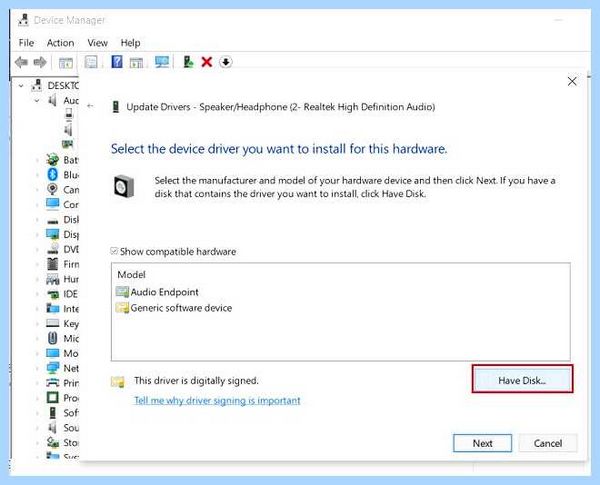Select the IDE controllers item in tree

click(62, 294)
